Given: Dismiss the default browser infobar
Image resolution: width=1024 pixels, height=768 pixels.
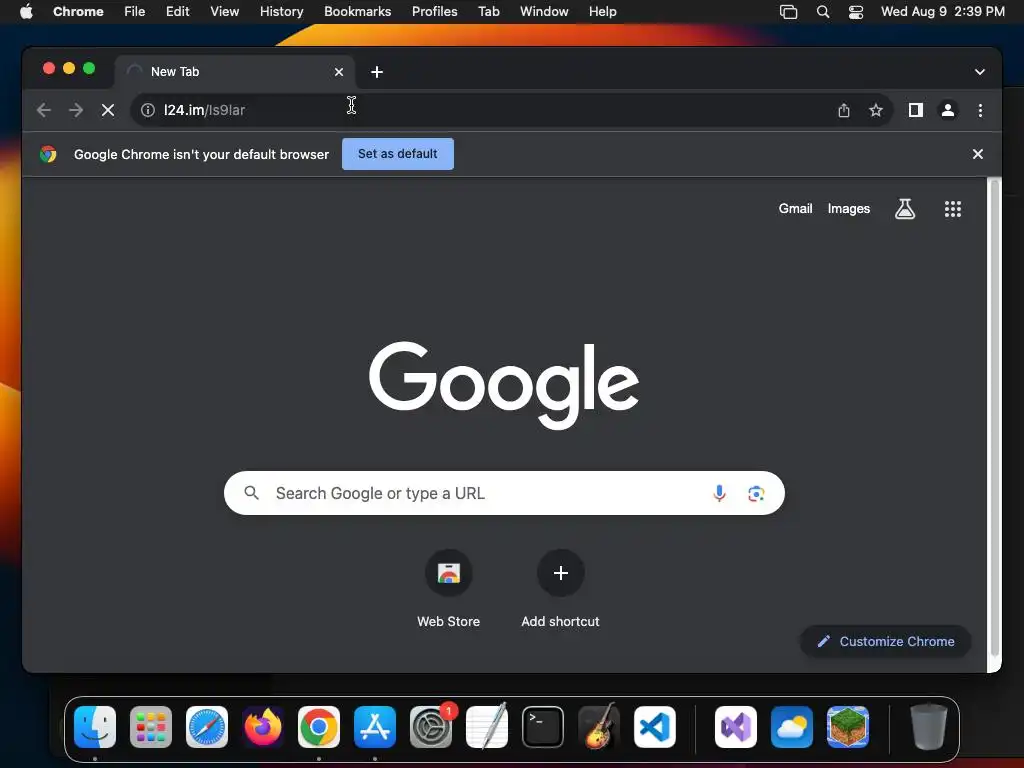Looking at the screenshot, I should pyautogui.click(x=978, y=154).
